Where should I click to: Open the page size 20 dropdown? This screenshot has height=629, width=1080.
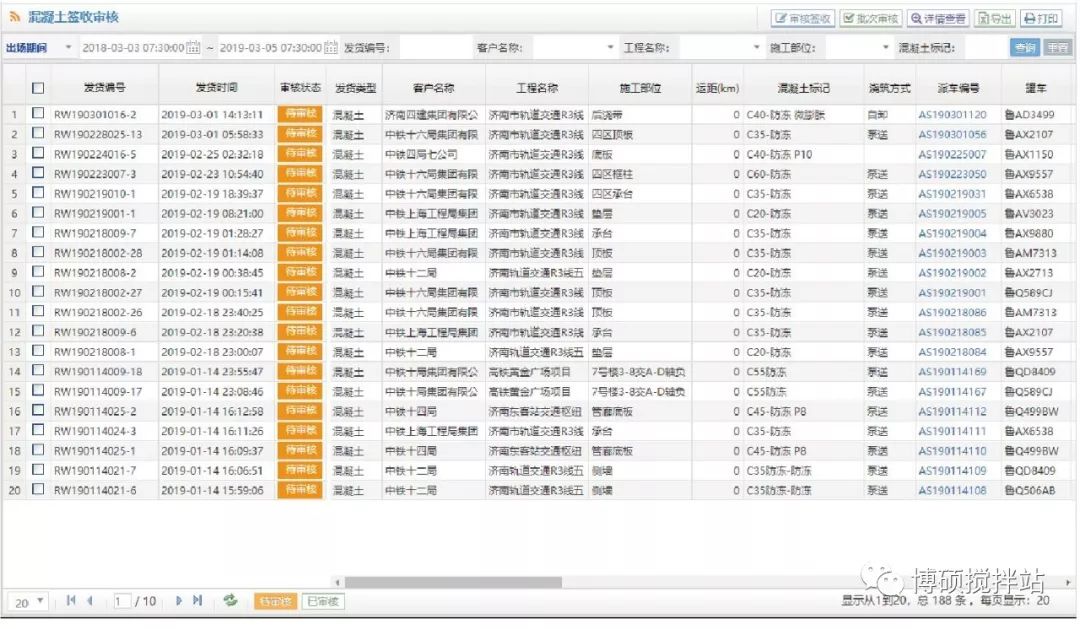28,601
